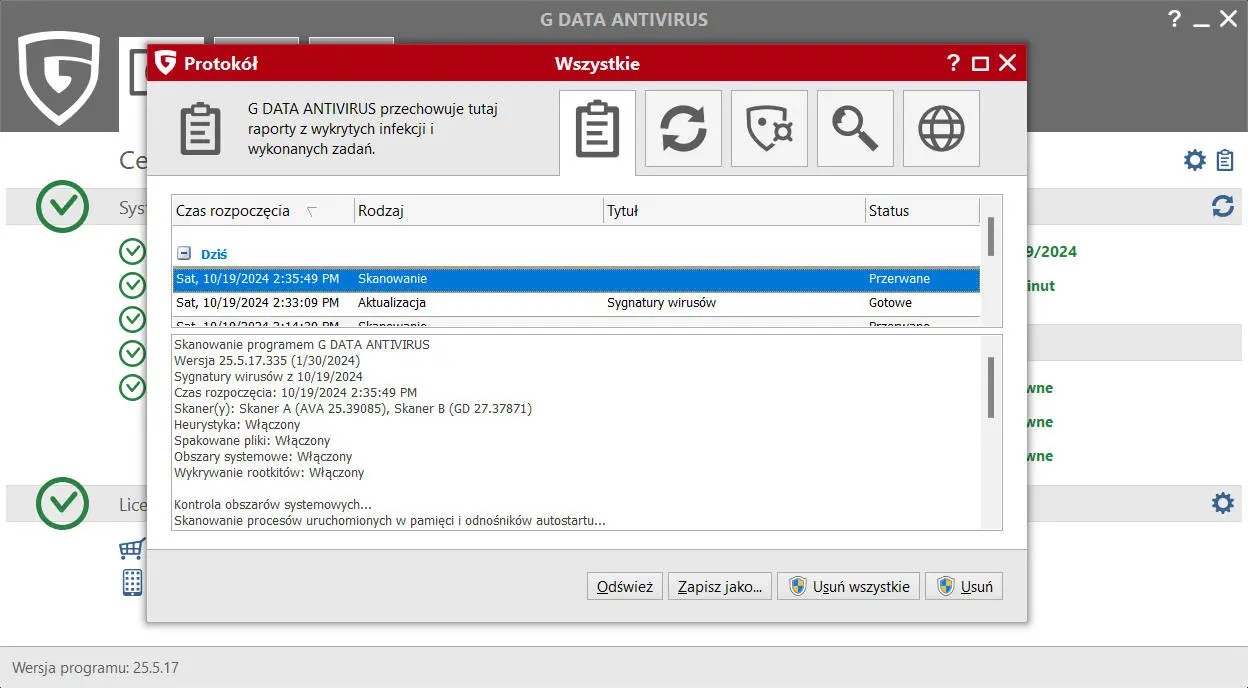Image resolution: width=1248 pixels, height=688 pixels.
Task: Collapse the Dziś group
Action: click(x=184, y=254)
